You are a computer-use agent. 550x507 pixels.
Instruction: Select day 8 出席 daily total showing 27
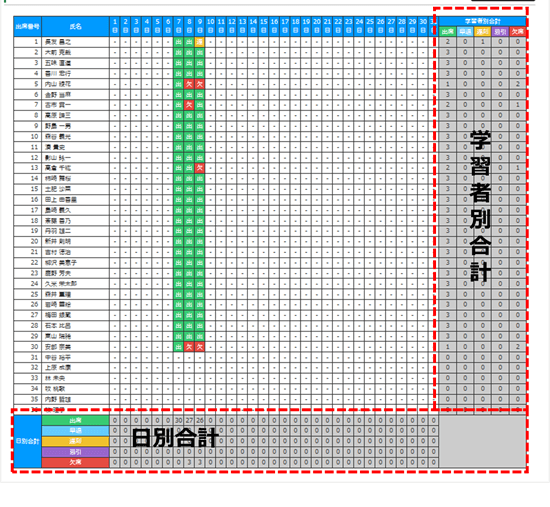(x=189, y=420)
